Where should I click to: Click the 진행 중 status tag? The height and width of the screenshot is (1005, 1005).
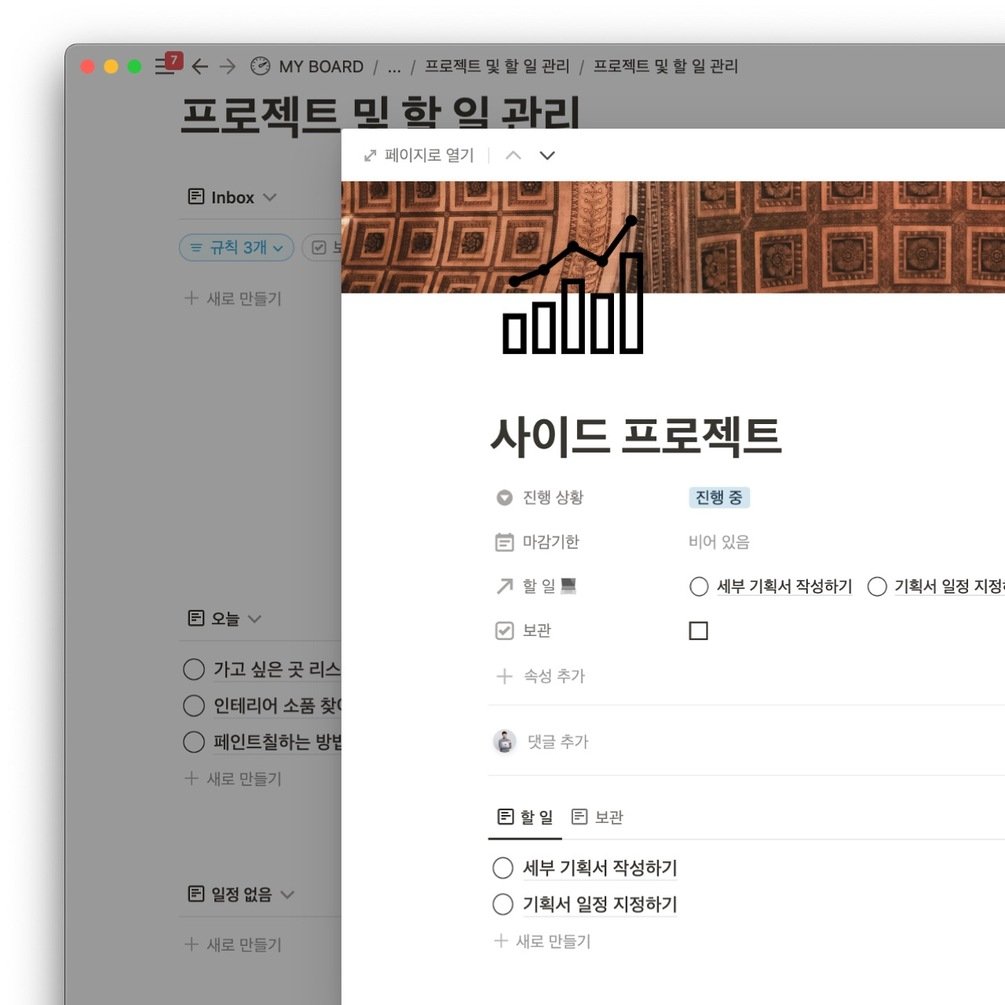(x=719, y=497)
